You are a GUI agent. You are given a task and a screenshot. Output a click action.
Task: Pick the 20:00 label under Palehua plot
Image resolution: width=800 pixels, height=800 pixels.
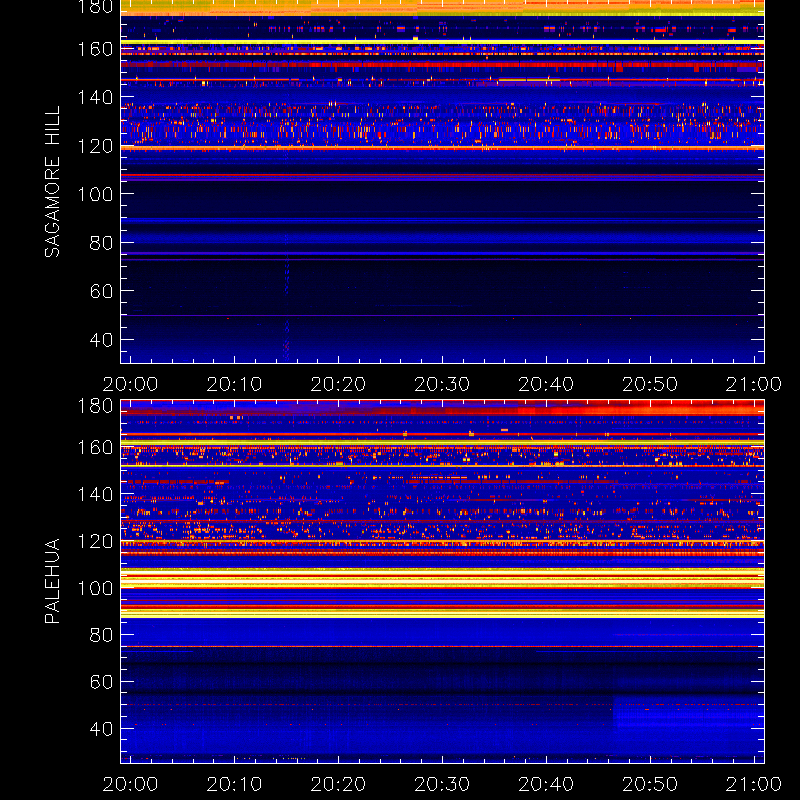click(130, 784)
